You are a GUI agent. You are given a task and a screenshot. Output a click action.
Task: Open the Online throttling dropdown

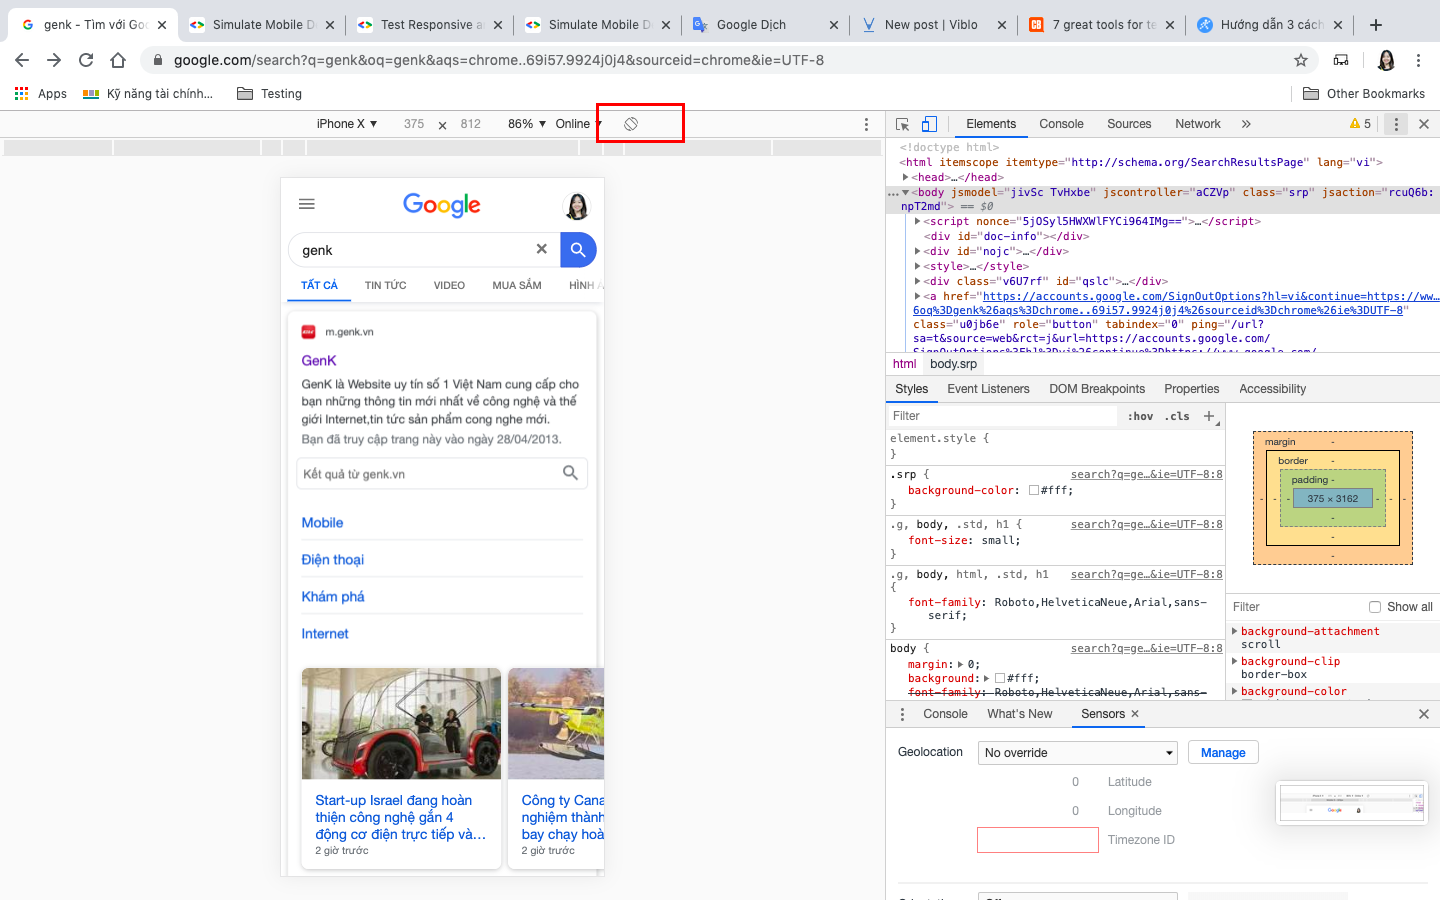[579, 124]
